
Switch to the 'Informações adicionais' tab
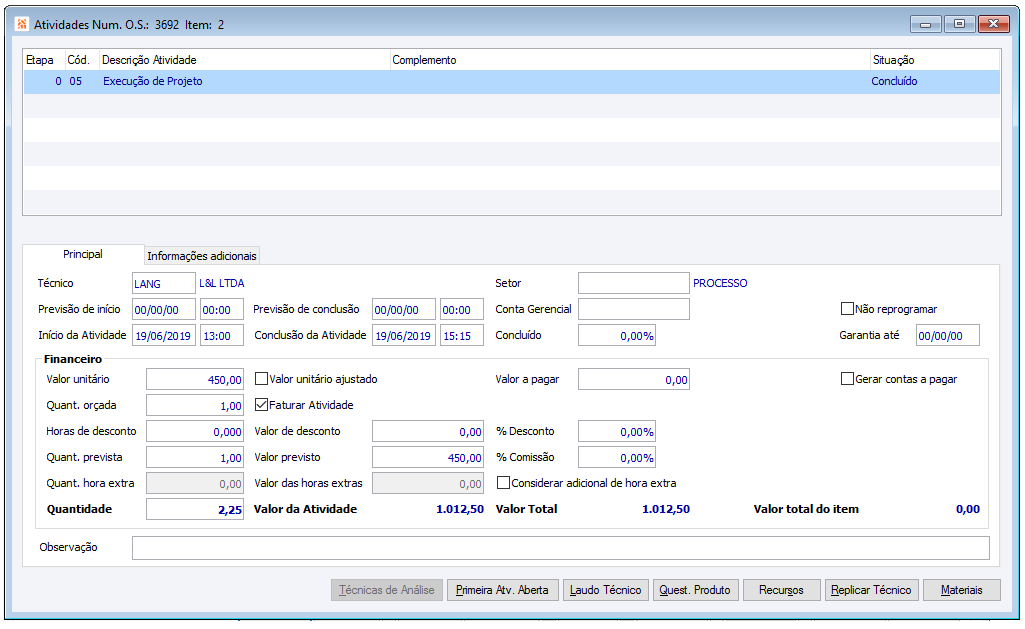pos(202,255)
